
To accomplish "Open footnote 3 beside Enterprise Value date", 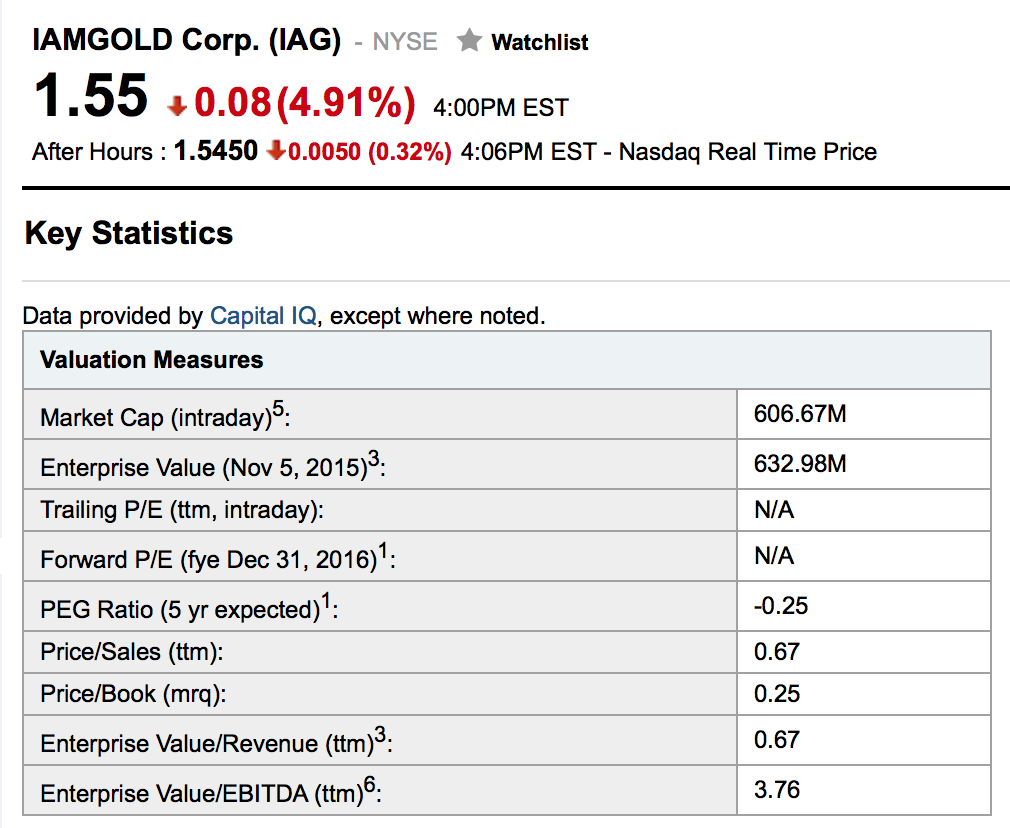I will click(373, 457).
